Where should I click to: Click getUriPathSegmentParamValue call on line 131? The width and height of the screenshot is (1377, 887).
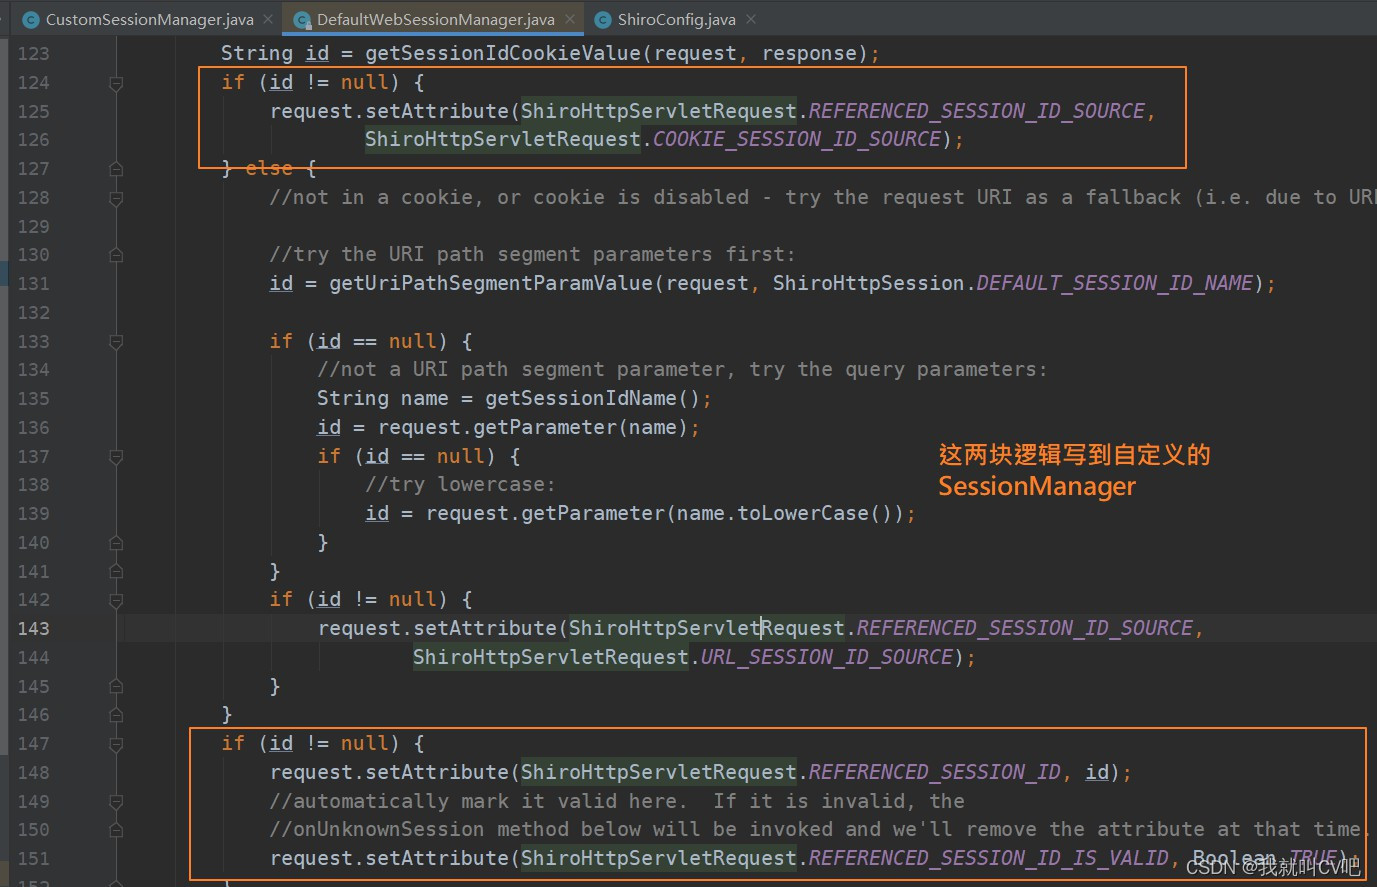[491, 284]
